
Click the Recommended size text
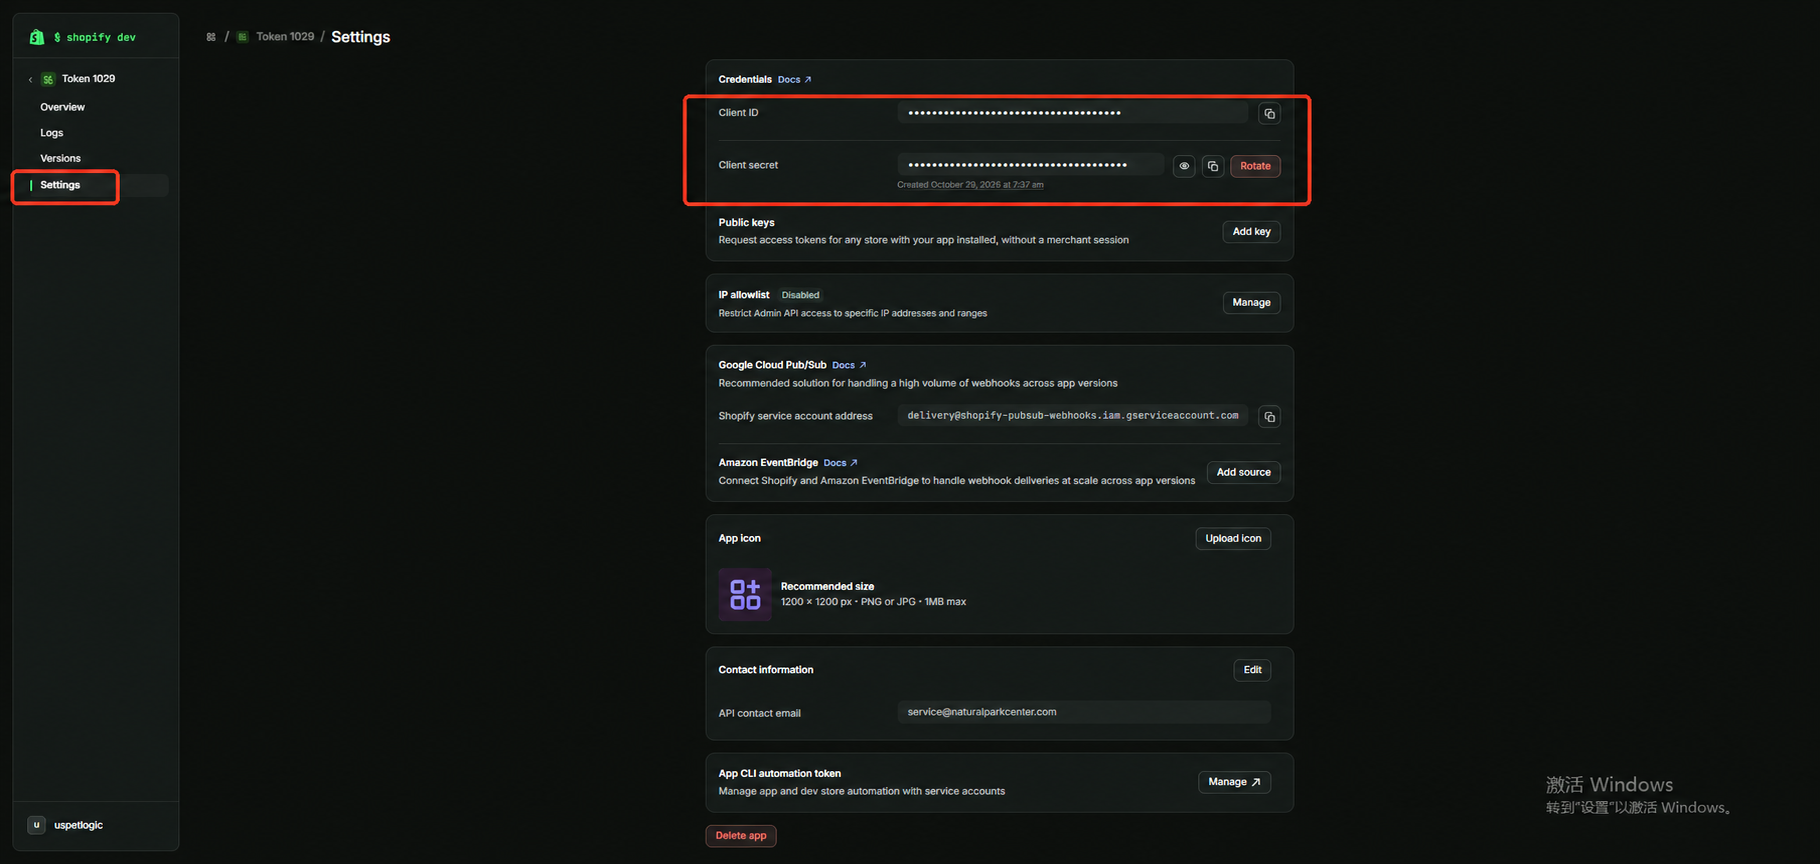[x=827, y=587]
